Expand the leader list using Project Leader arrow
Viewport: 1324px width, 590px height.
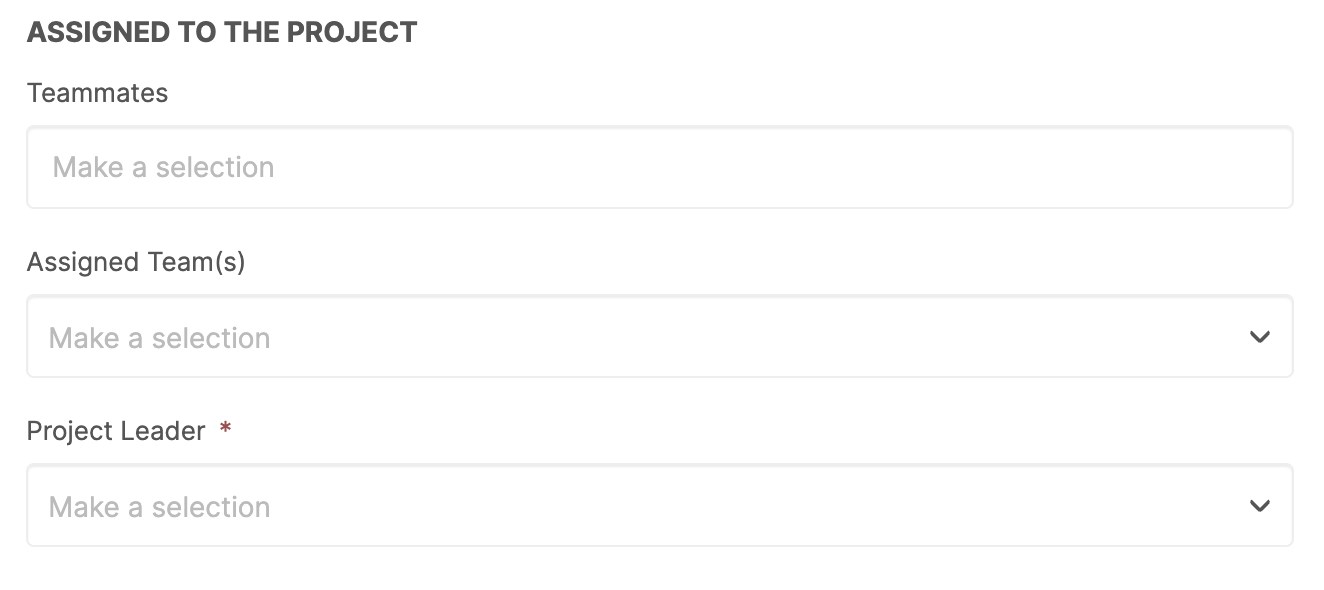[1259, 506]
